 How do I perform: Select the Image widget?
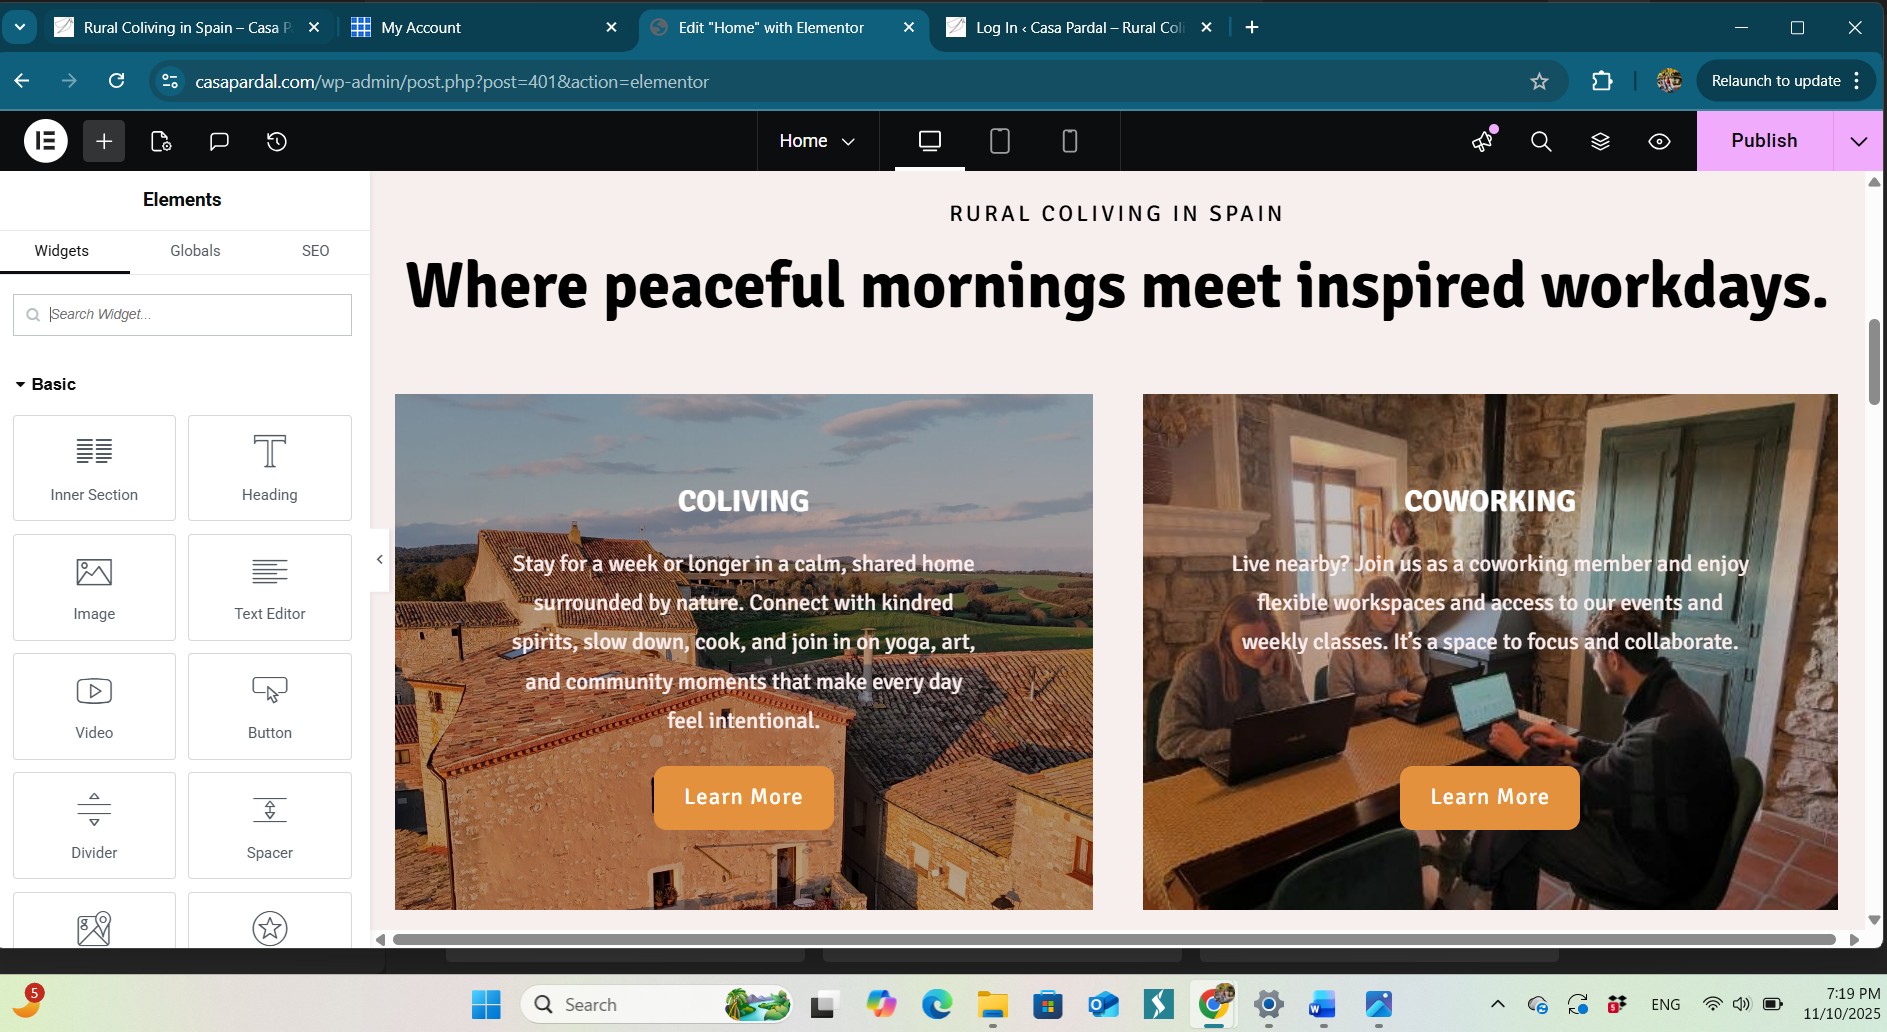pos(94,587)
